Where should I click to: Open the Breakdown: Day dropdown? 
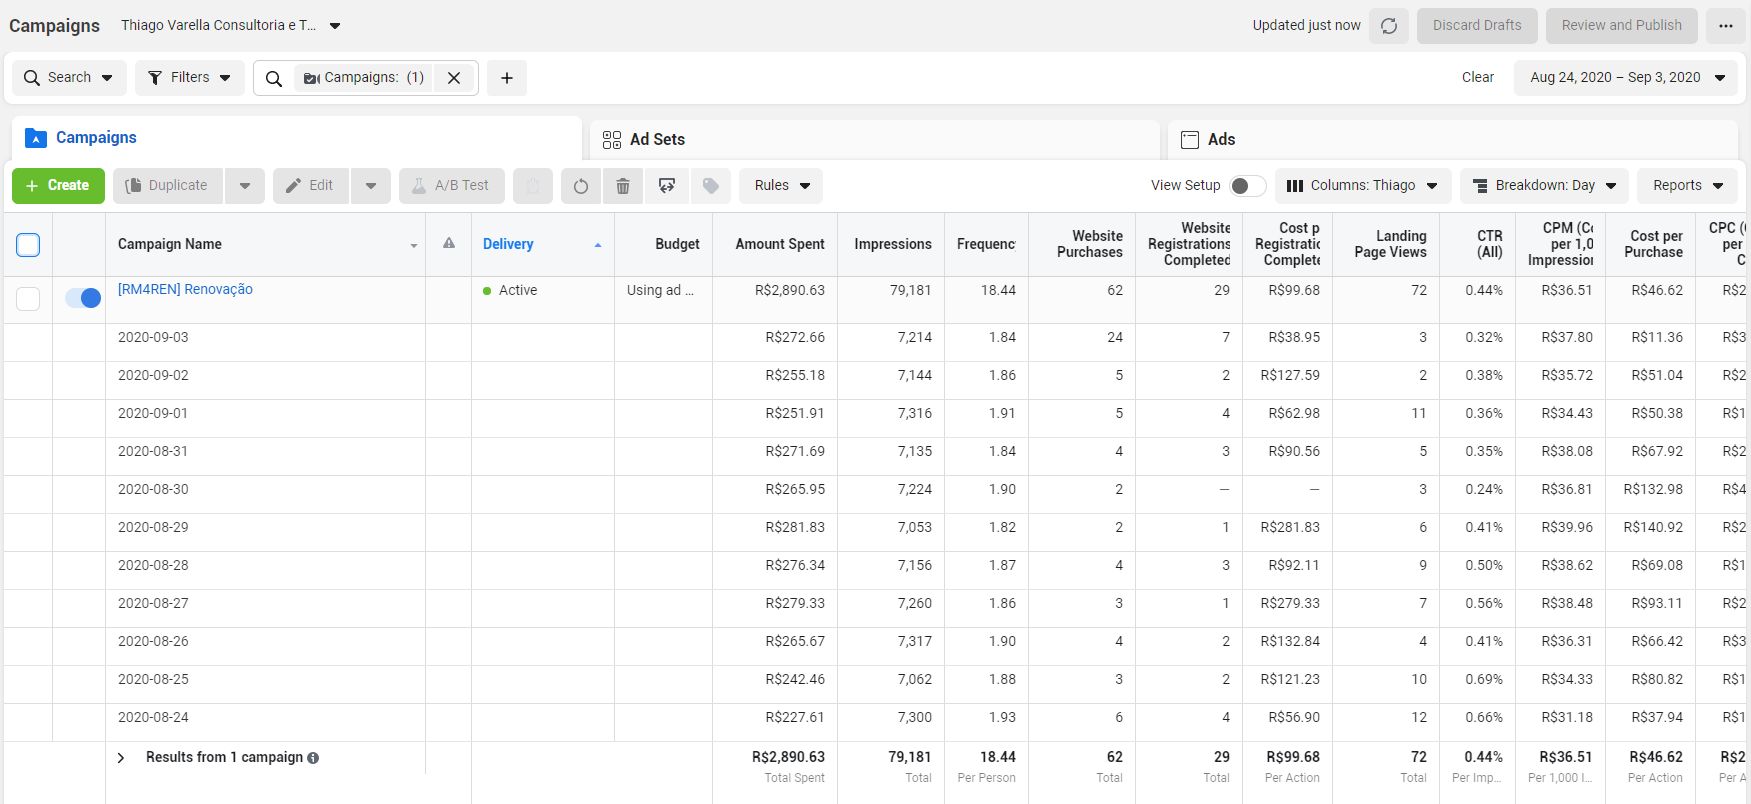coord(1544,186)
